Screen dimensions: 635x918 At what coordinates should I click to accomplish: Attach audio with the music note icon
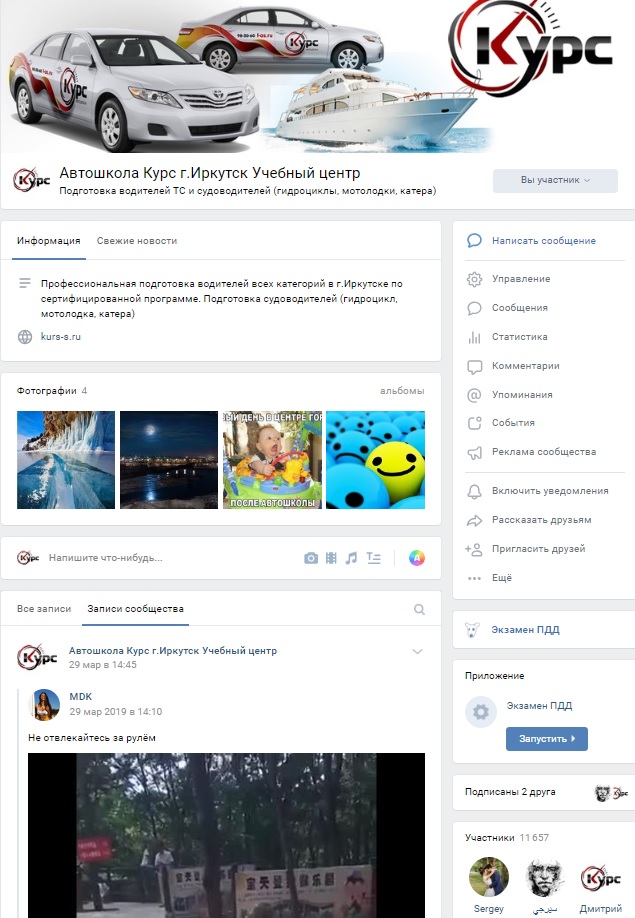tap(351, 558)
